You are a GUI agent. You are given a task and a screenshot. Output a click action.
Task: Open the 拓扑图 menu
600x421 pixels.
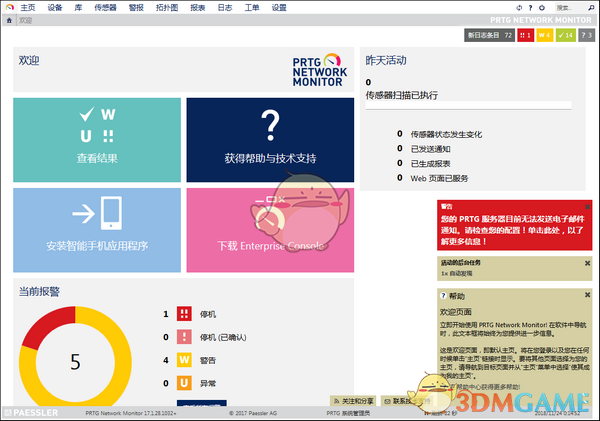pos(167,8)
